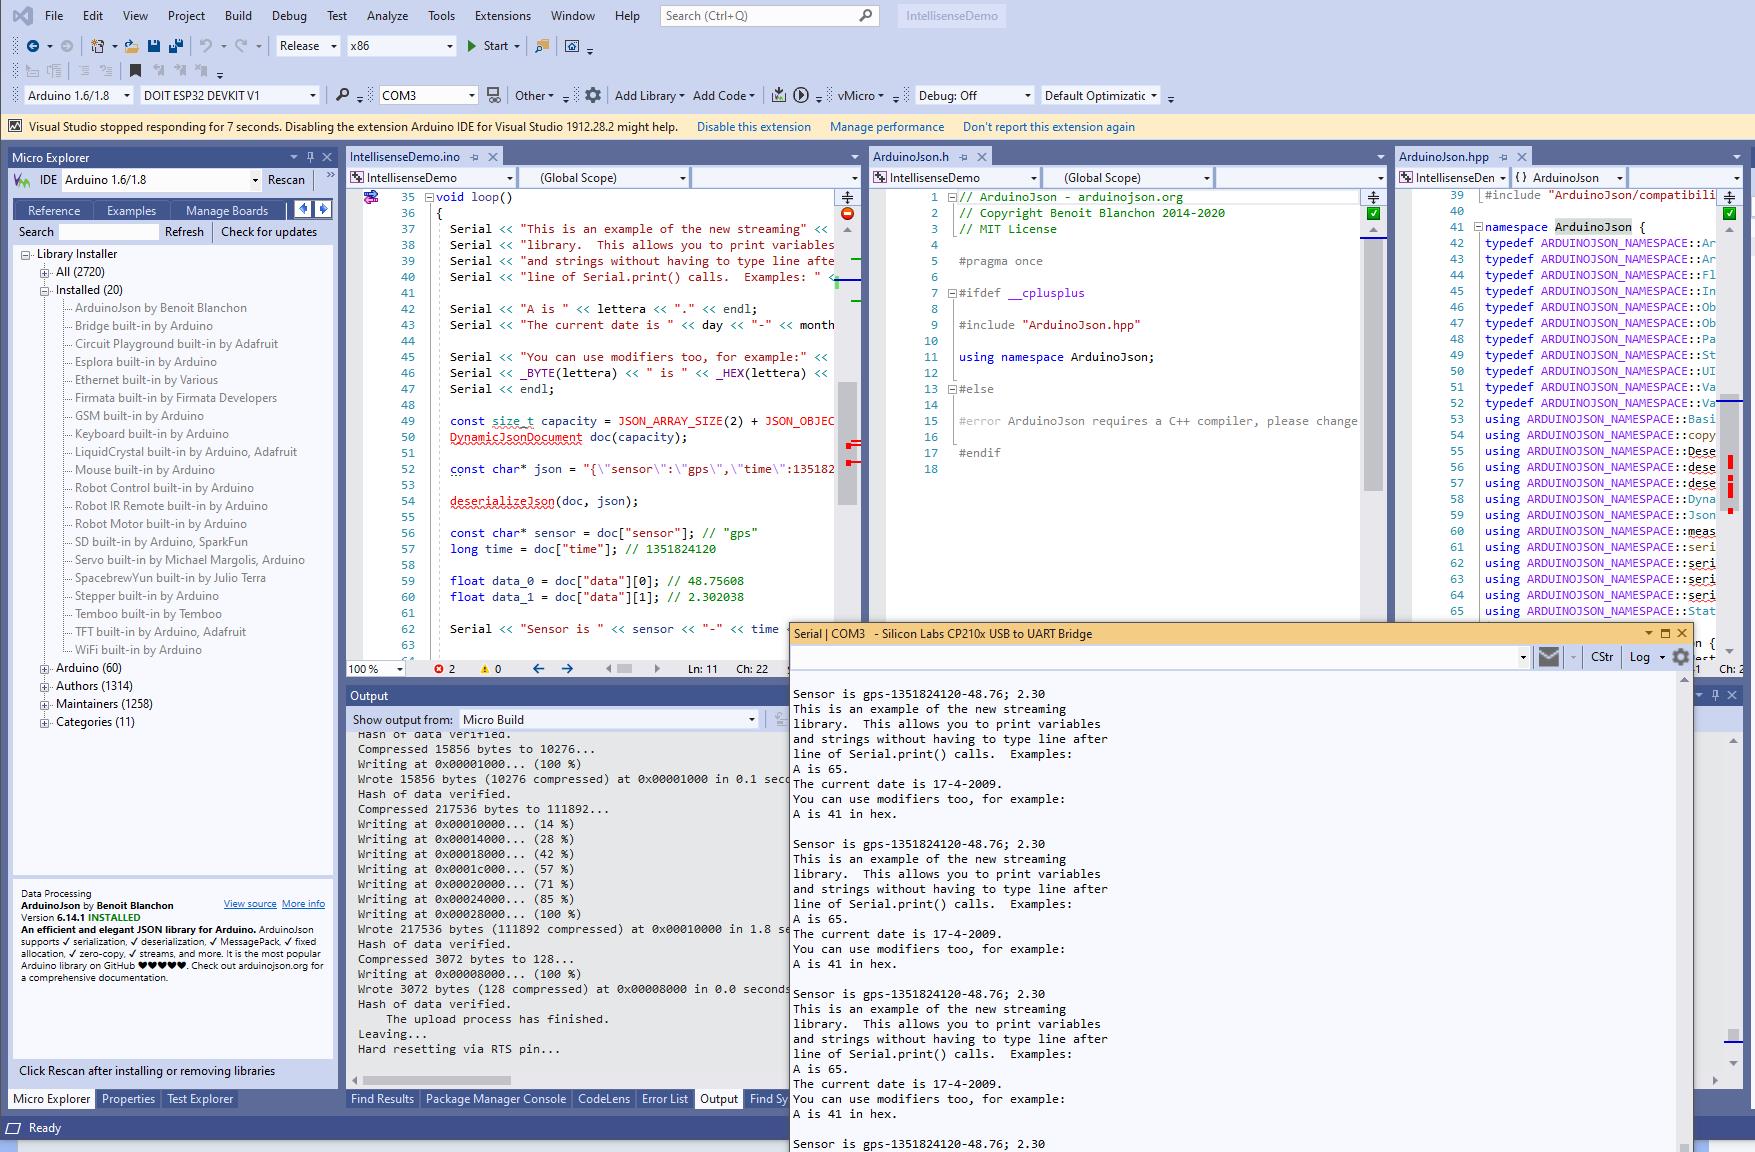Open the Extensions menu
Viewport: 1755px width, 1152px height.
click(x=502, y=16)
